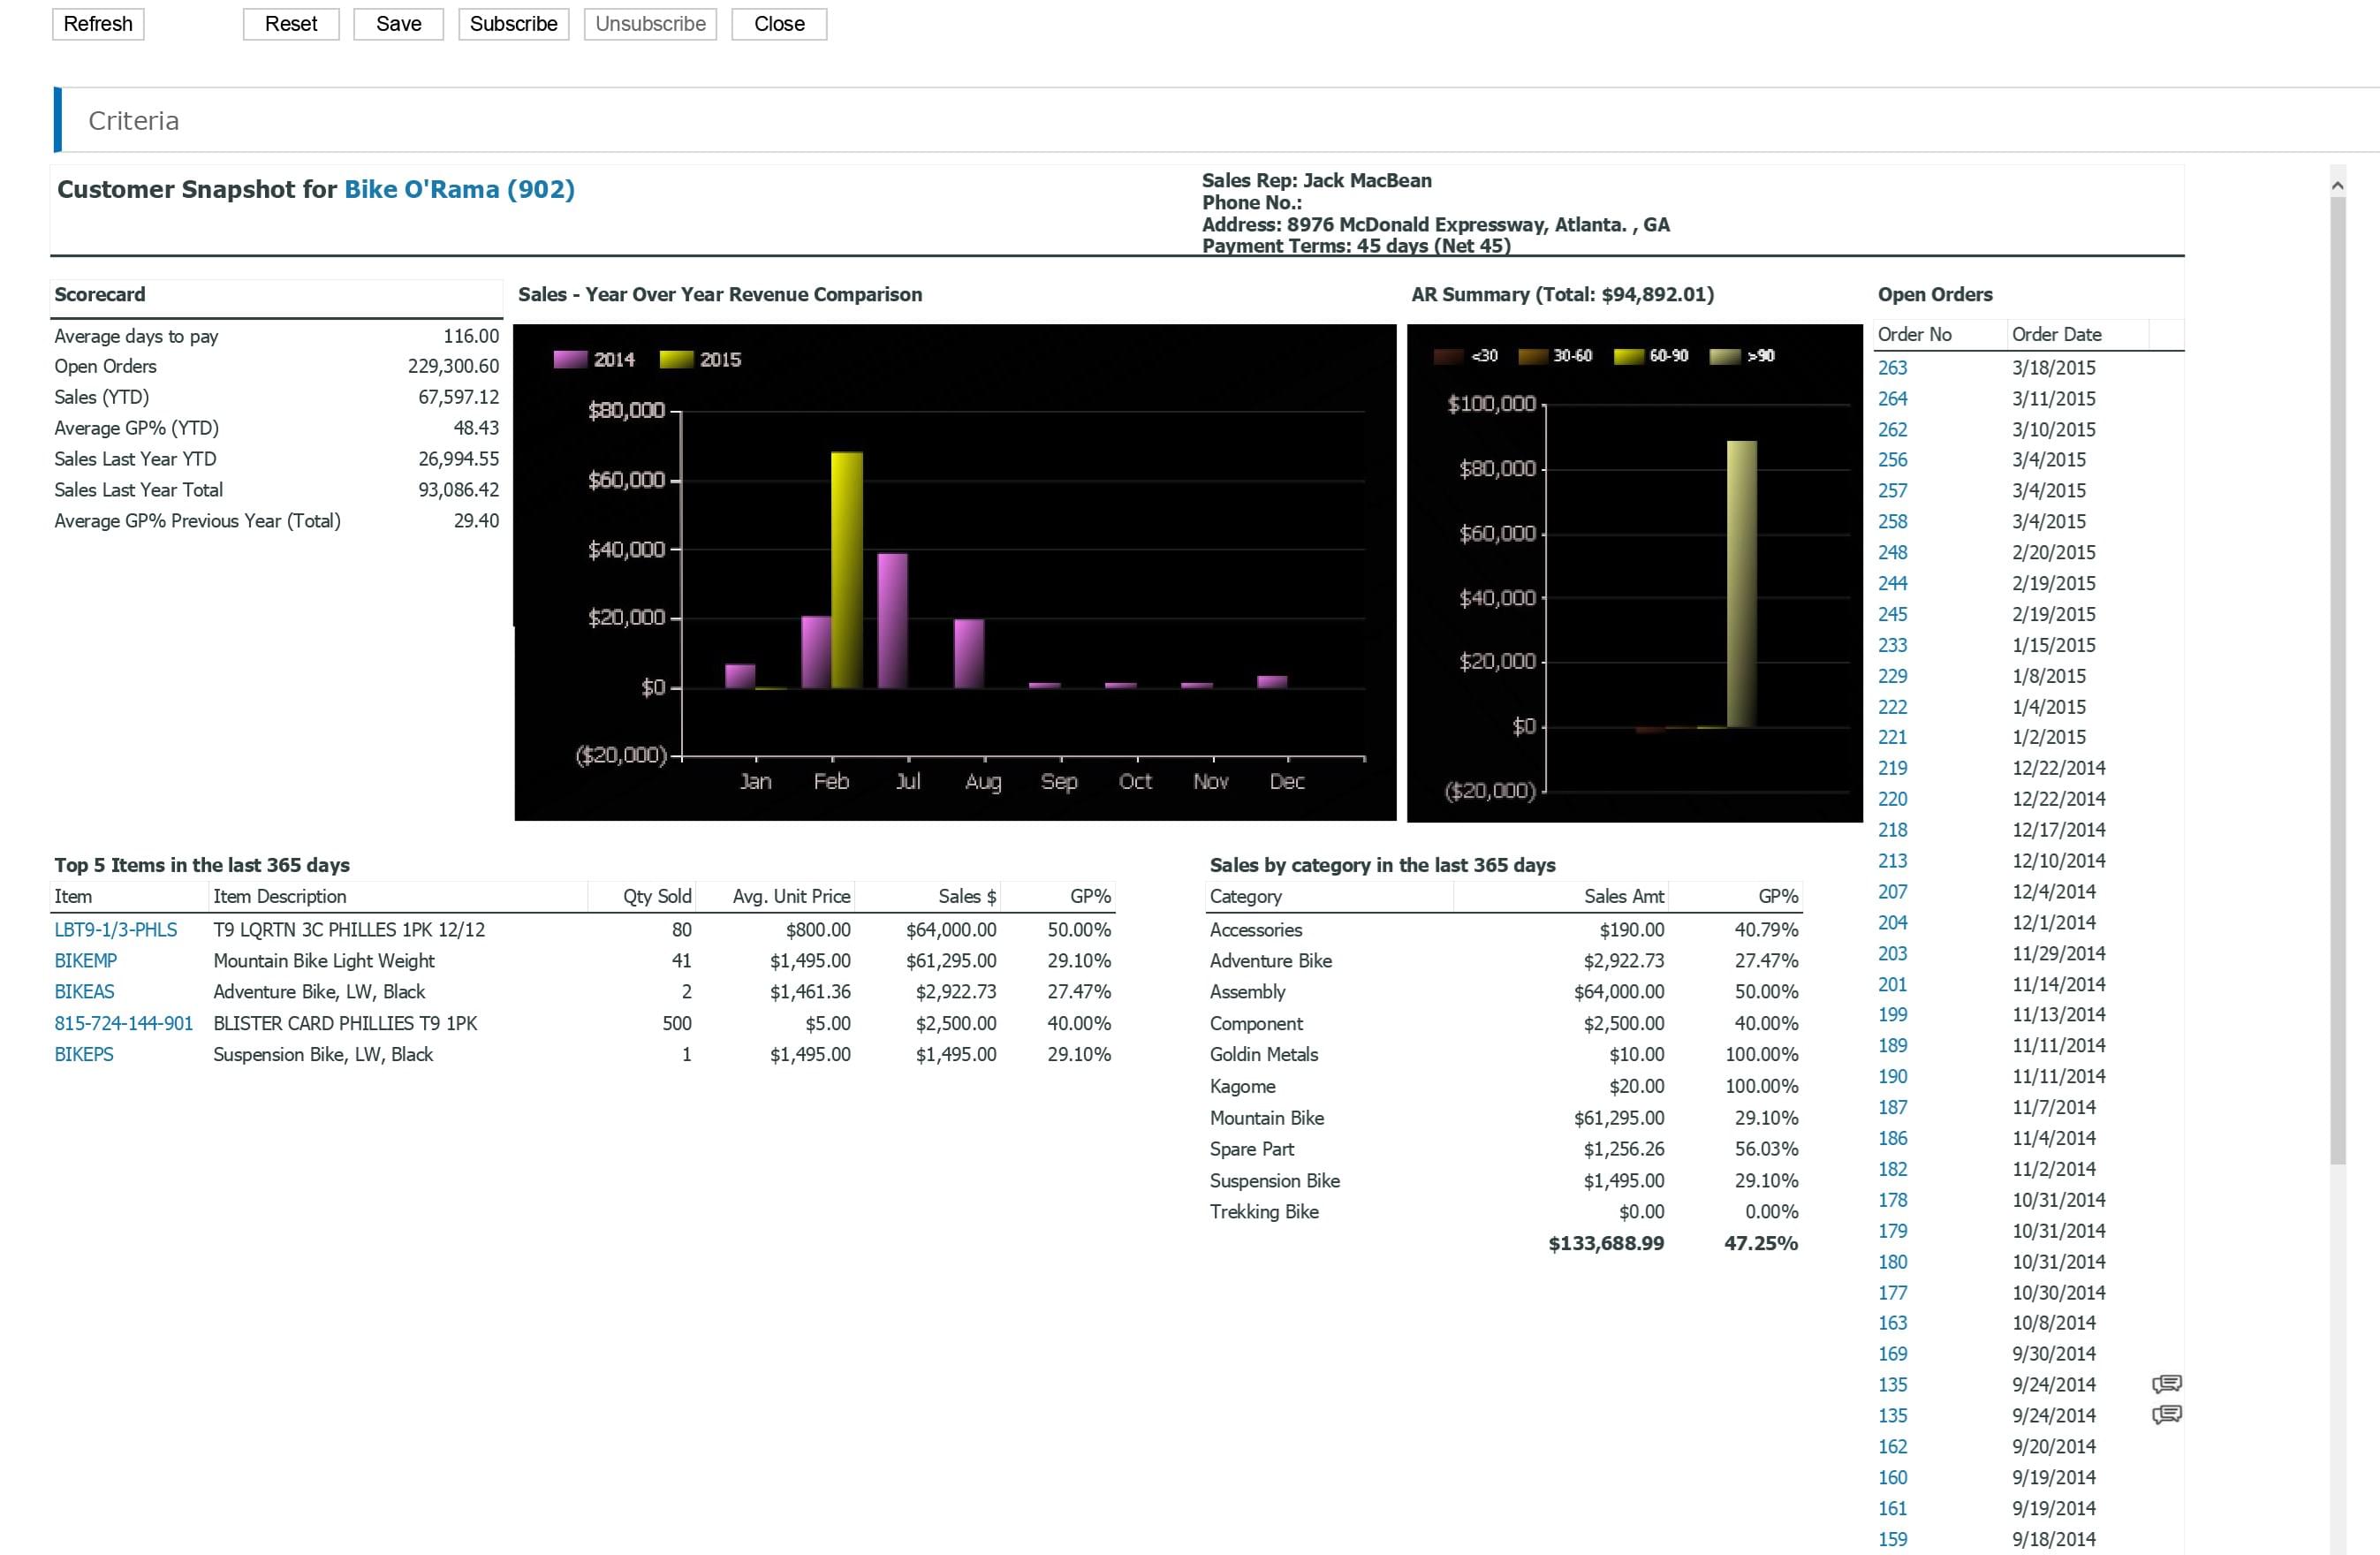Screen dimensions: 2380x1555
Task: Click the lower comment icon beside order 135
Action: pyautogui.click(x=2166, y=1414)
